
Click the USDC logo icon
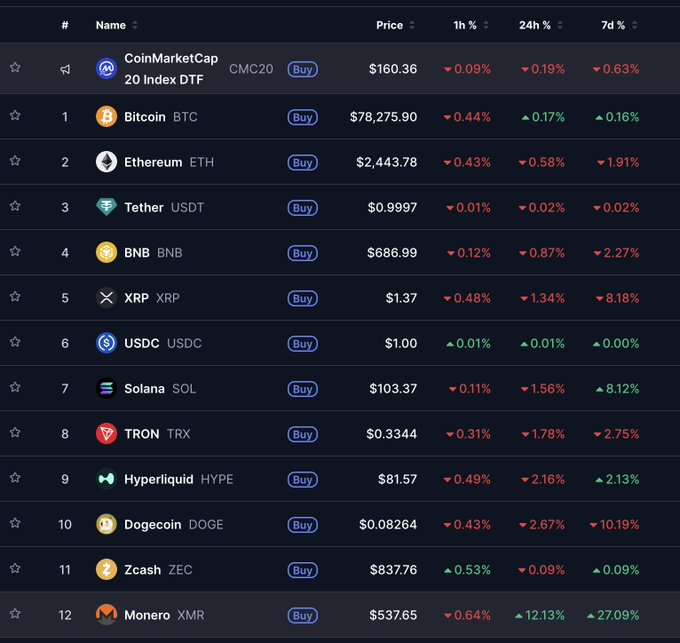[x=106, y=343]
